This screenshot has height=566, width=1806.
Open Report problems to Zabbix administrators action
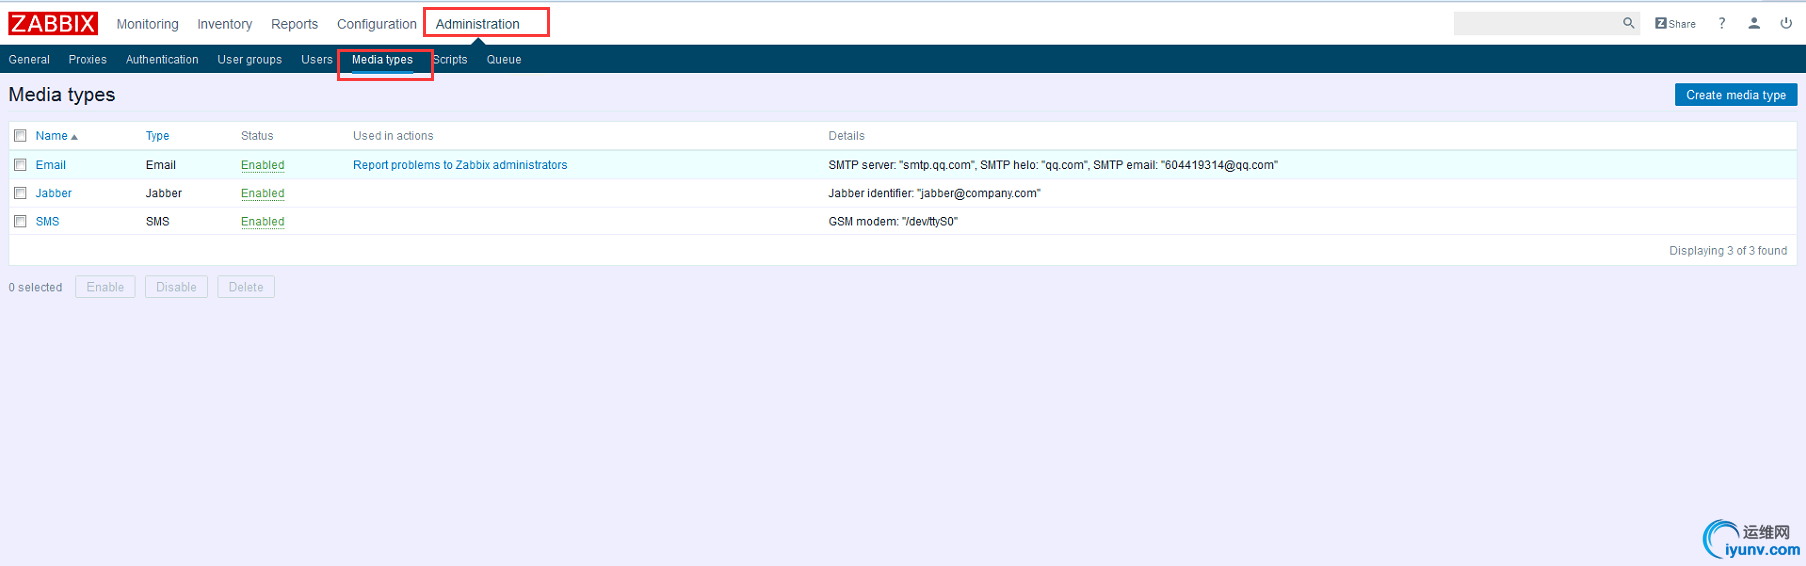[x=460, y=165]
